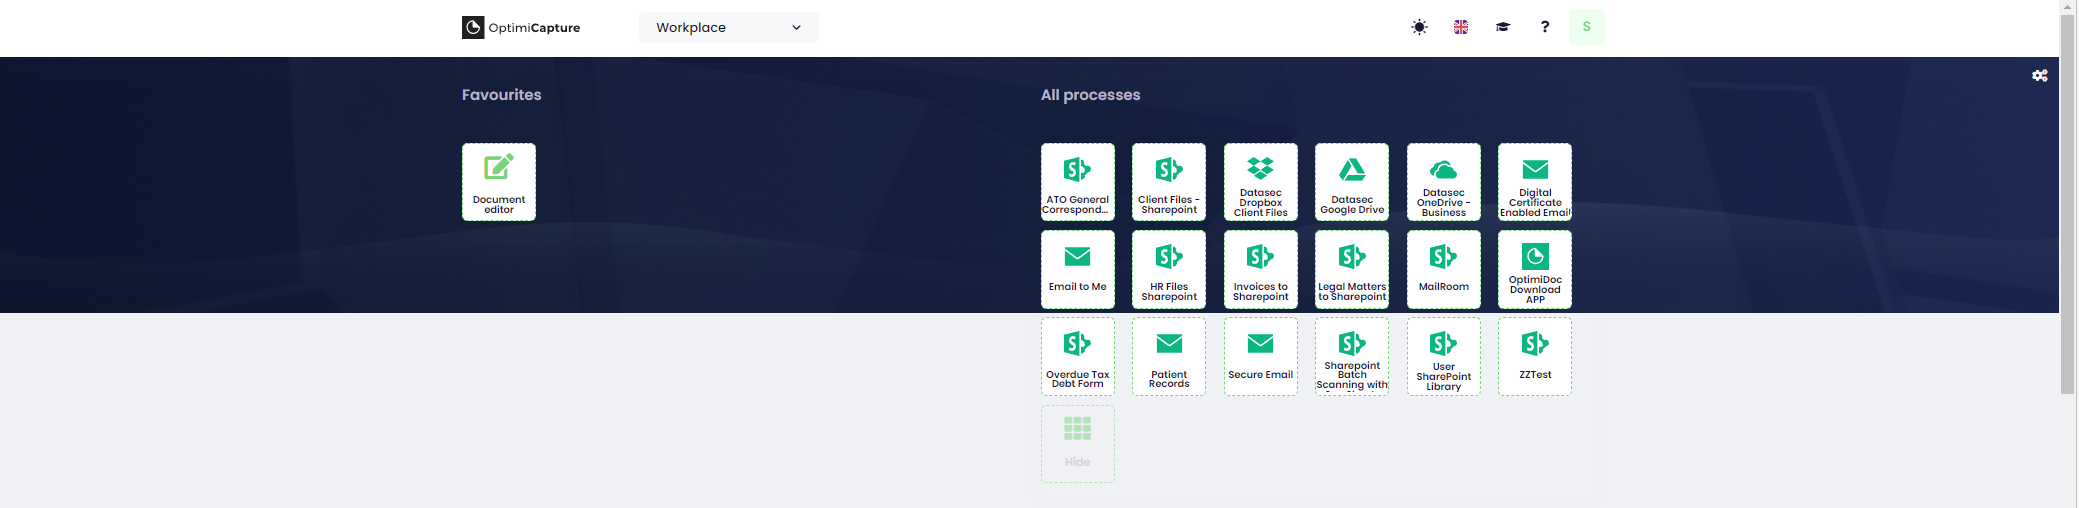This screenshot has width=2079, height=508.
Task: Launch the Overdue Tax Debt Form
Action: click(1078, 357)
